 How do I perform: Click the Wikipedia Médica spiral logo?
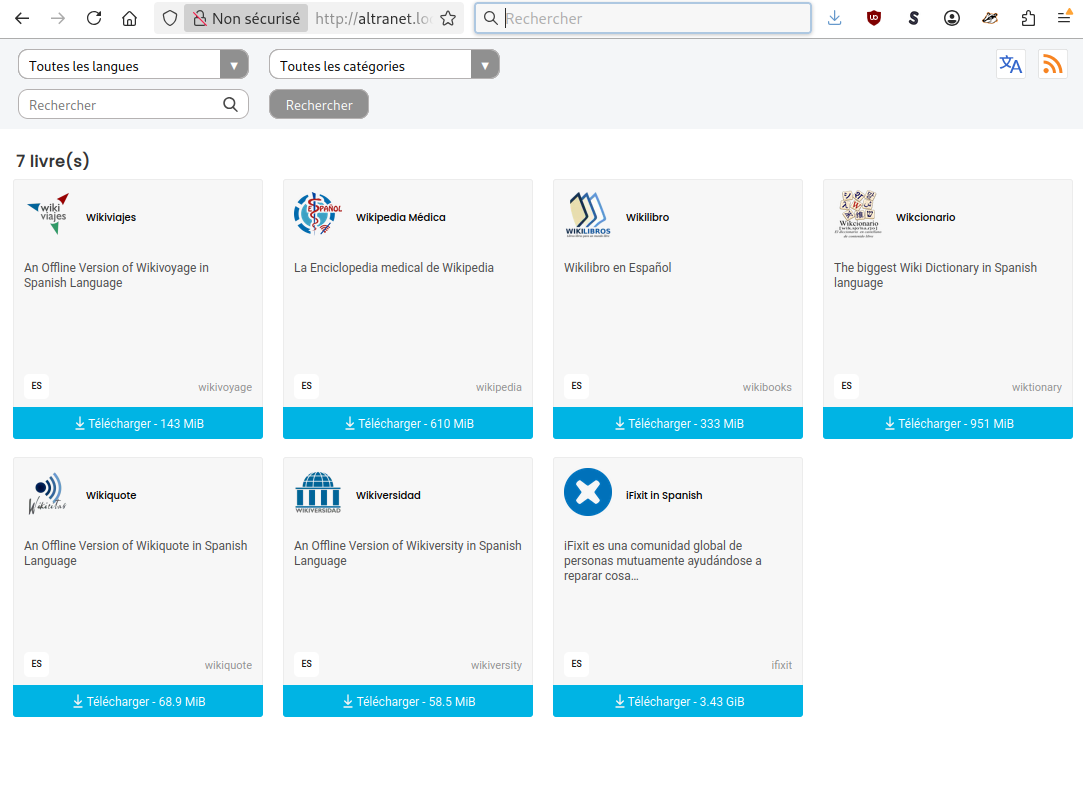pos(316,213)
